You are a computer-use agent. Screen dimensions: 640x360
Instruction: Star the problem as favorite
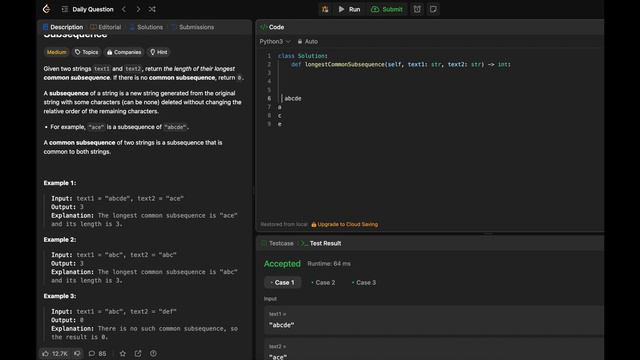tap(123, 353)
